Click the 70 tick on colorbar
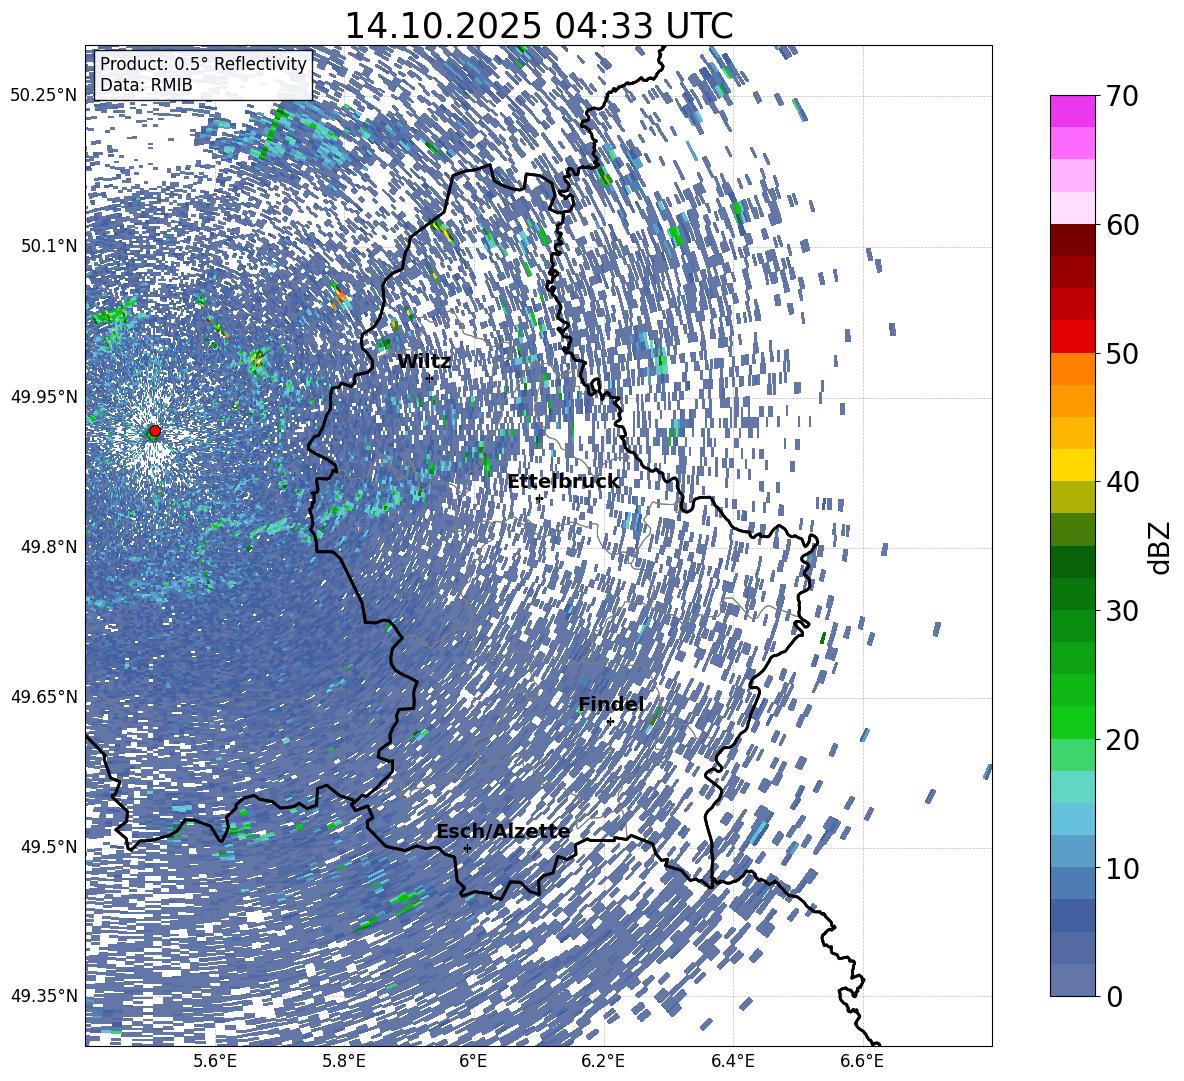Screen dimensions: 1184x1081 coord(1122,97)
